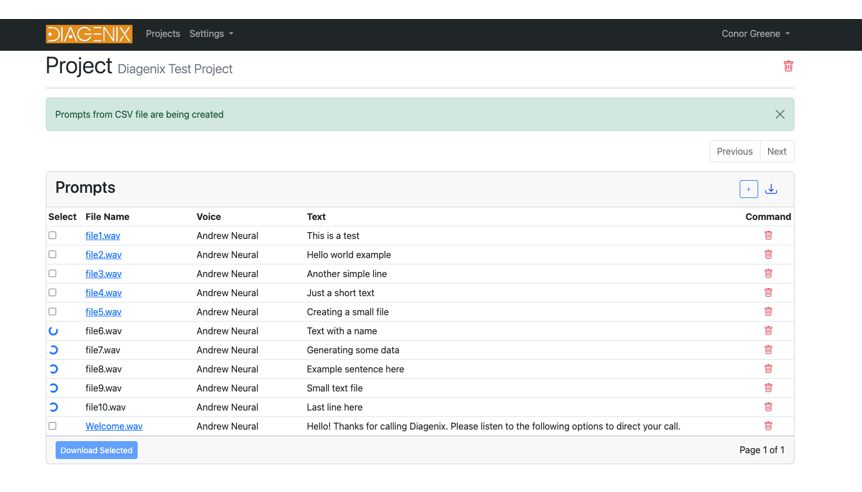Image resolution: width=862 pixels, height=492 pixels.
Task: Select the file1.wav checkbox
Action: [x=52, y=235]
